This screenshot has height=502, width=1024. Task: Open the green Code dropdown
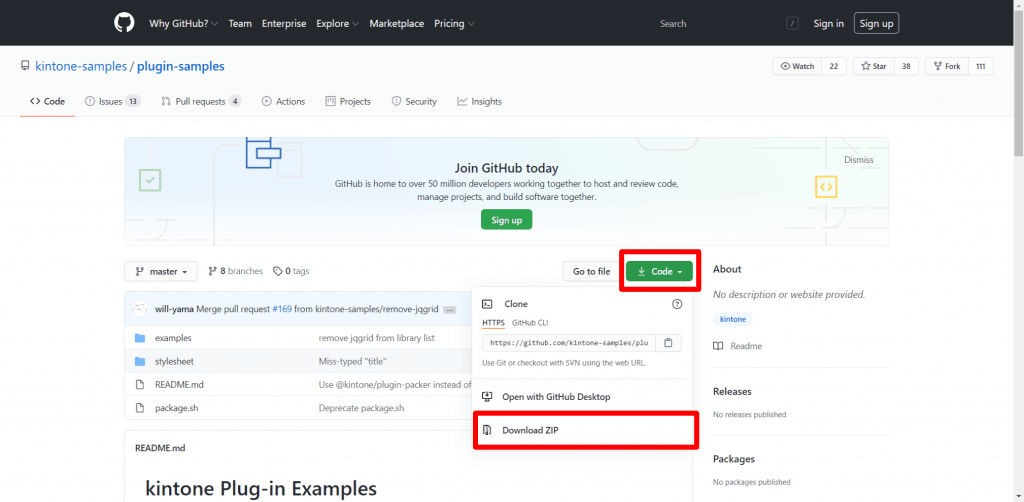click(659, 271)
